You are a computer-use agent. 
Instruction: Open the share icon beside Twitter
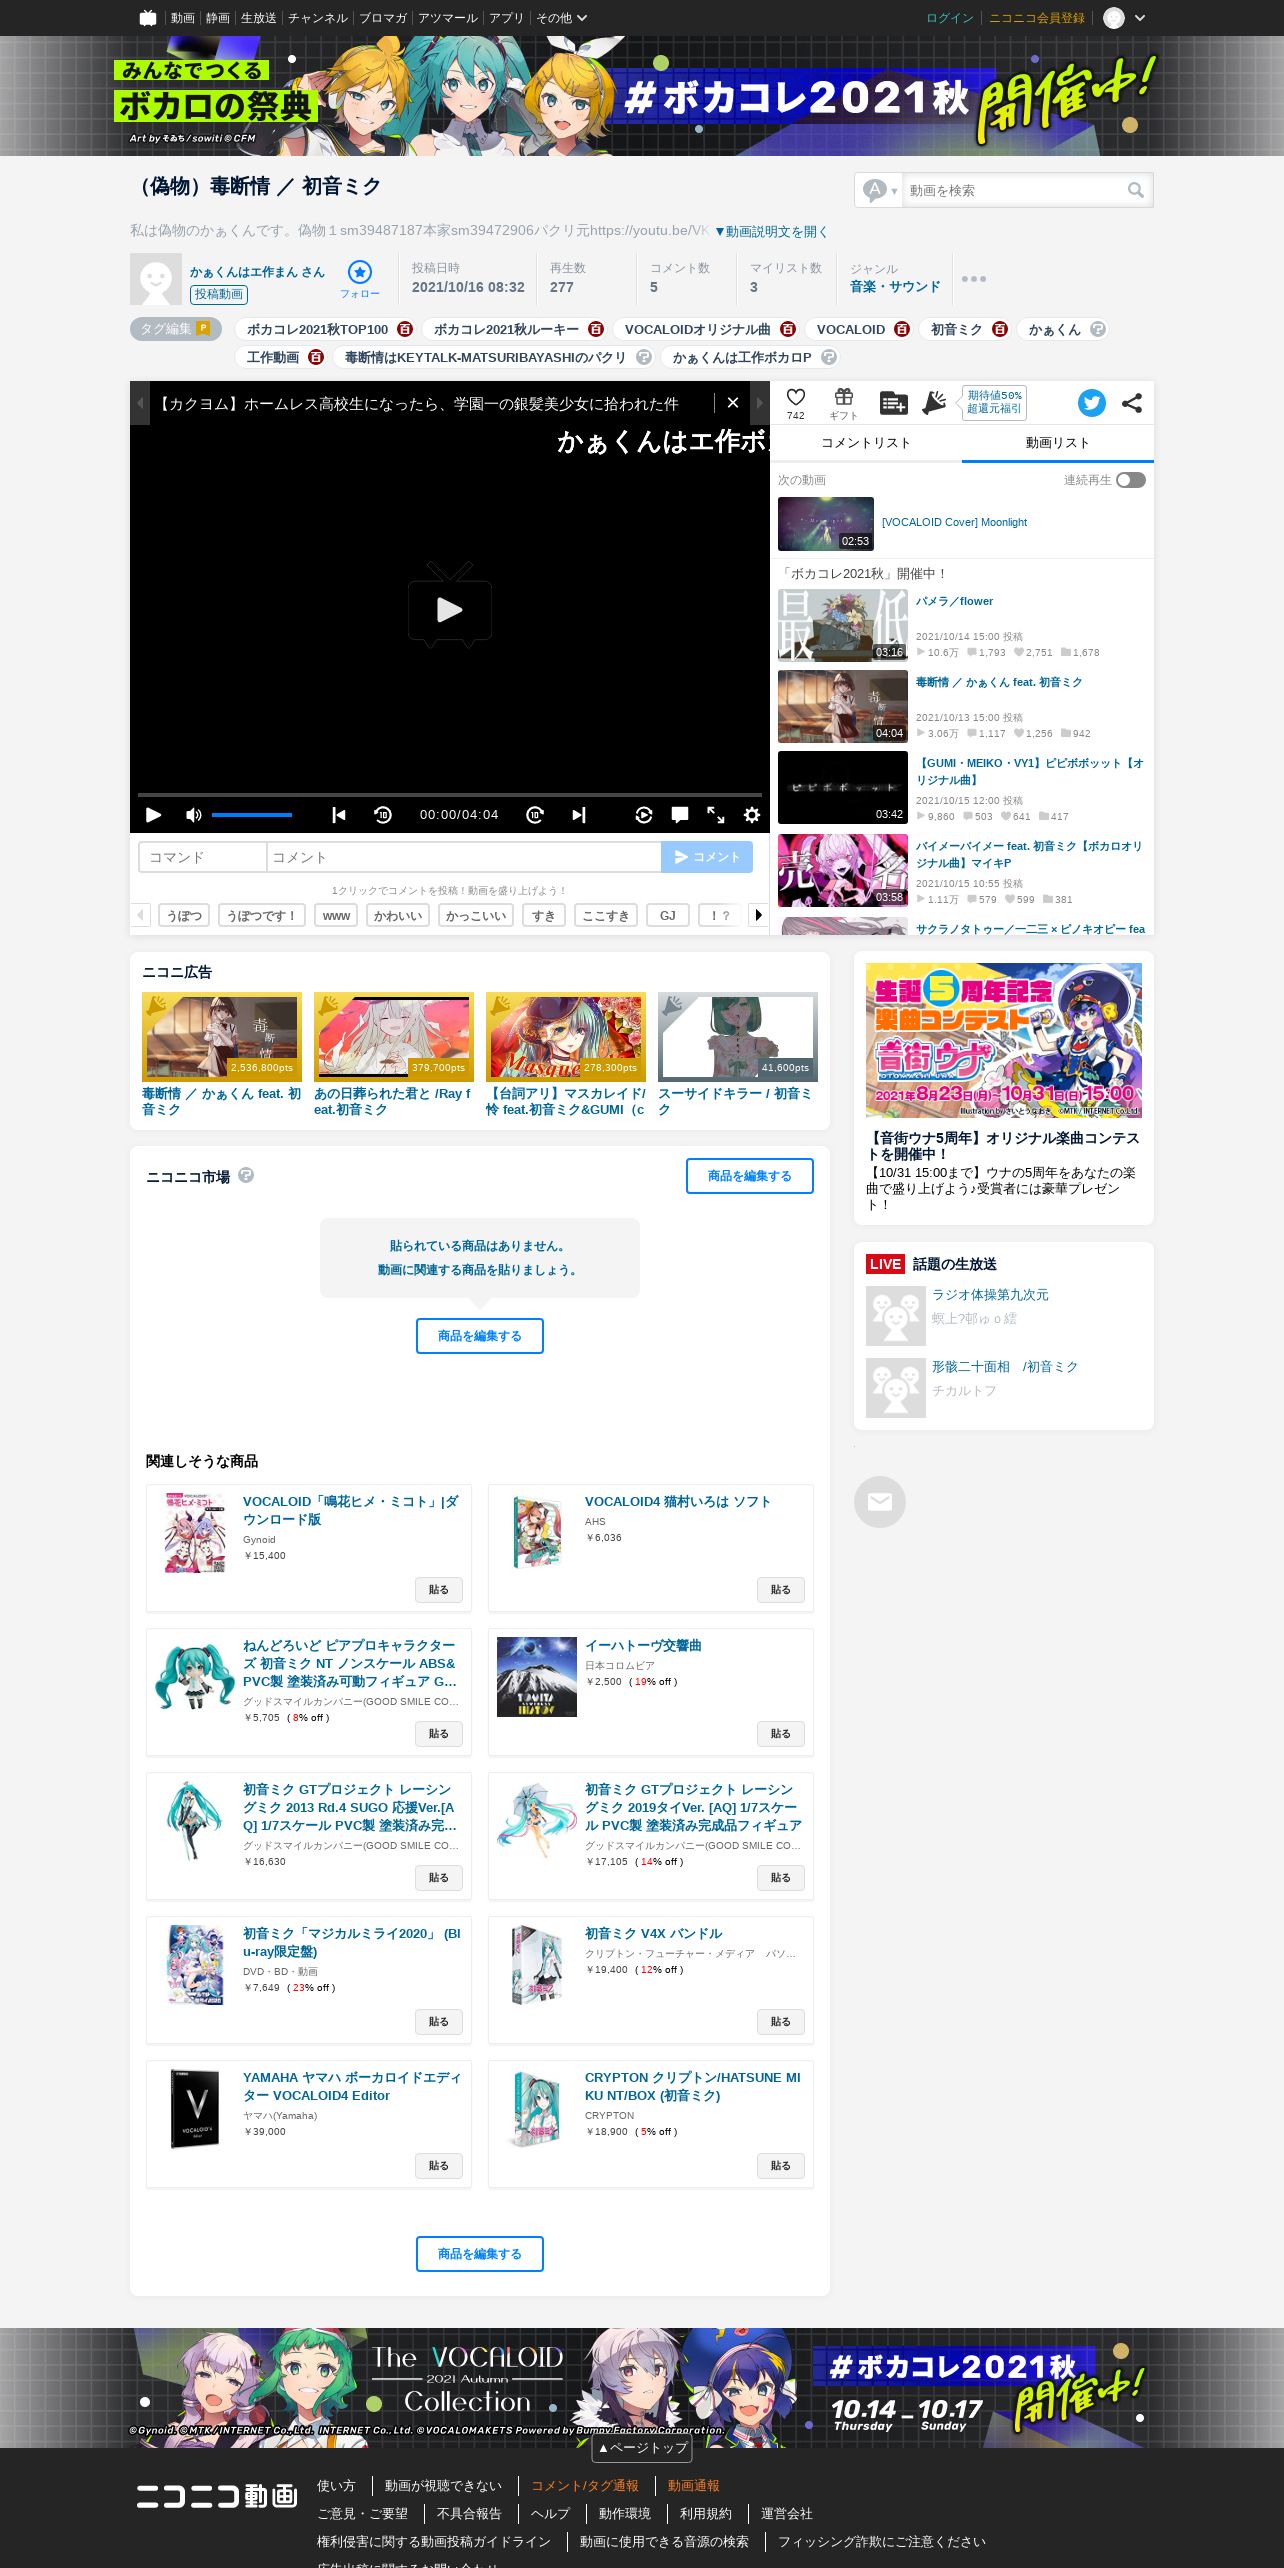pos(1132,403)
